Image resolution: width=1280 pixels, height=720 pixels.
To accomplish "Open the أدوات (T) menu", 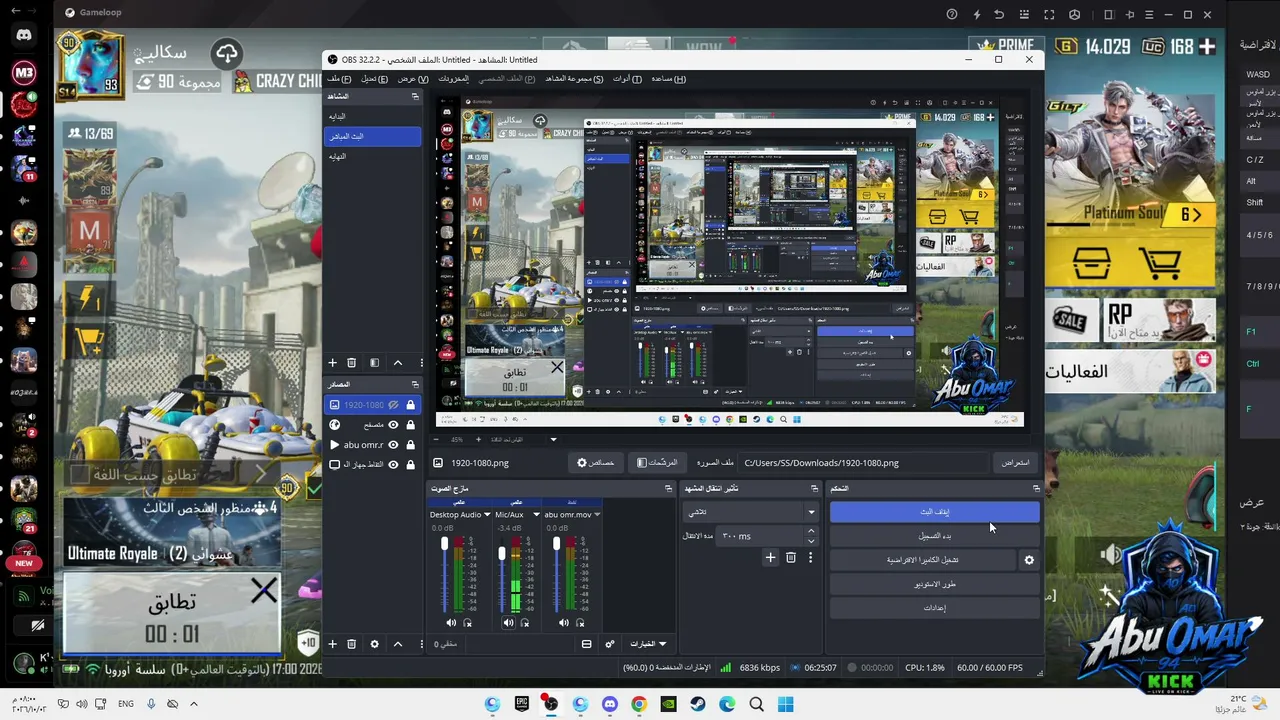I will (x=628, y=79).
